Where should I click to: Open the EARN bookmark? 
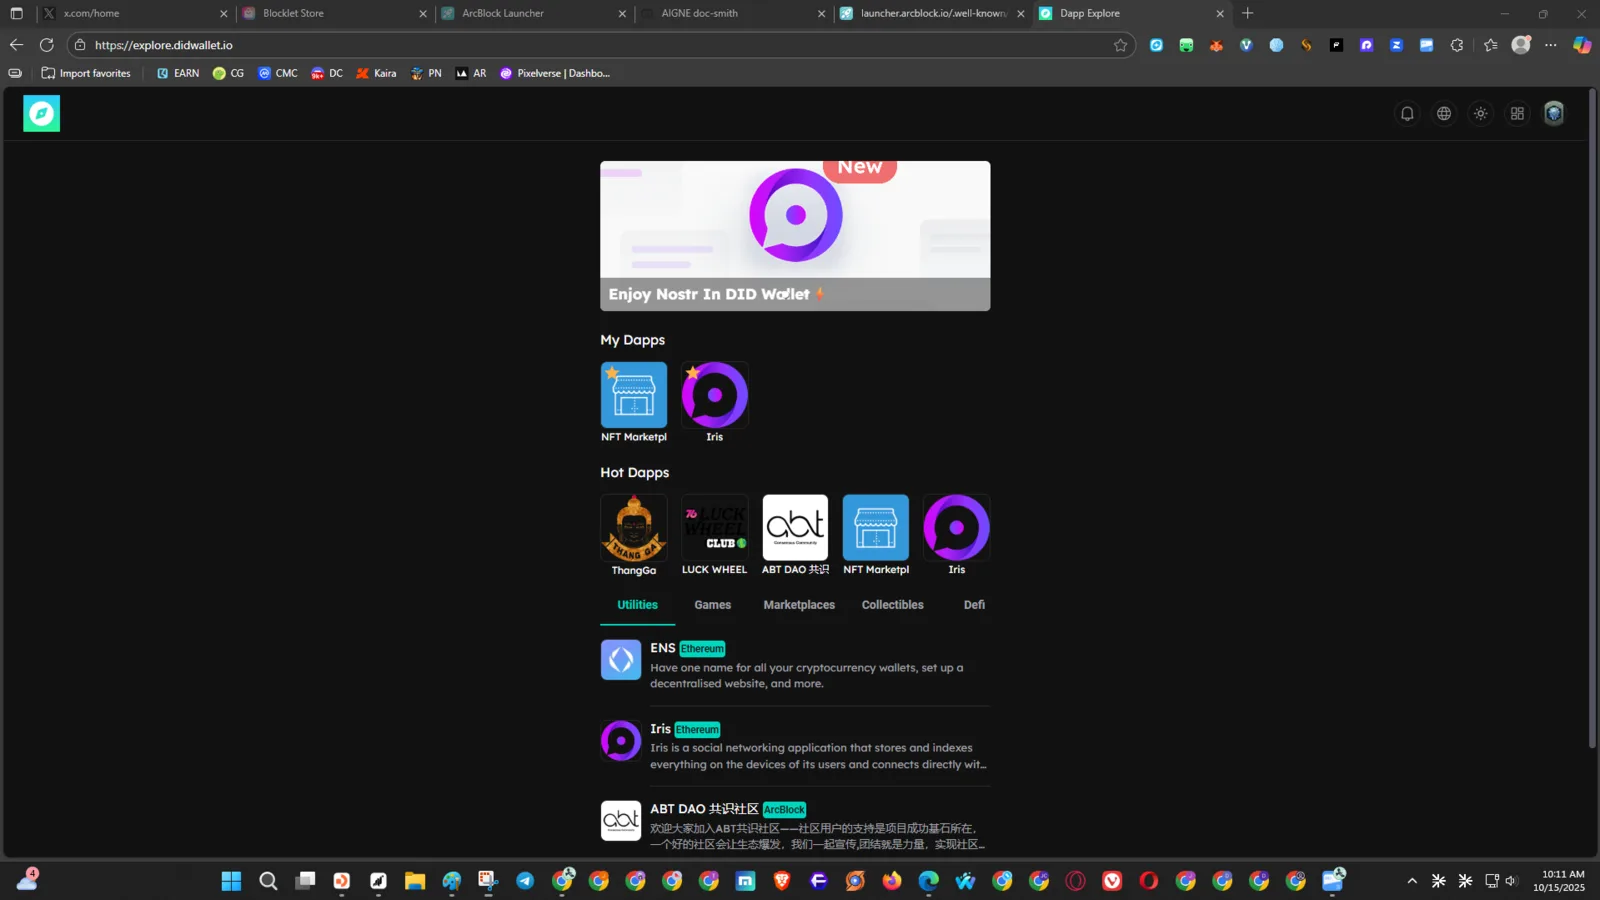[178, 73]
